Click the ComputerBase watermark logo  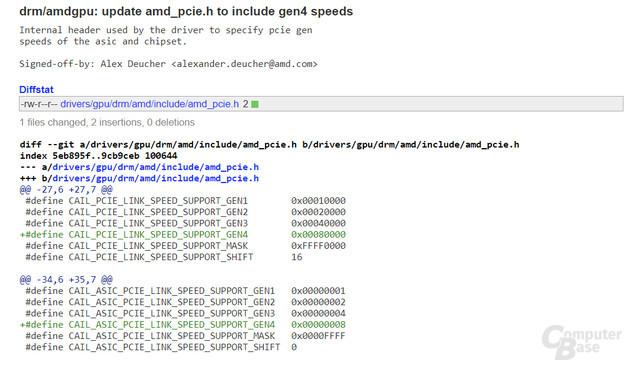(x=581, y=341)
